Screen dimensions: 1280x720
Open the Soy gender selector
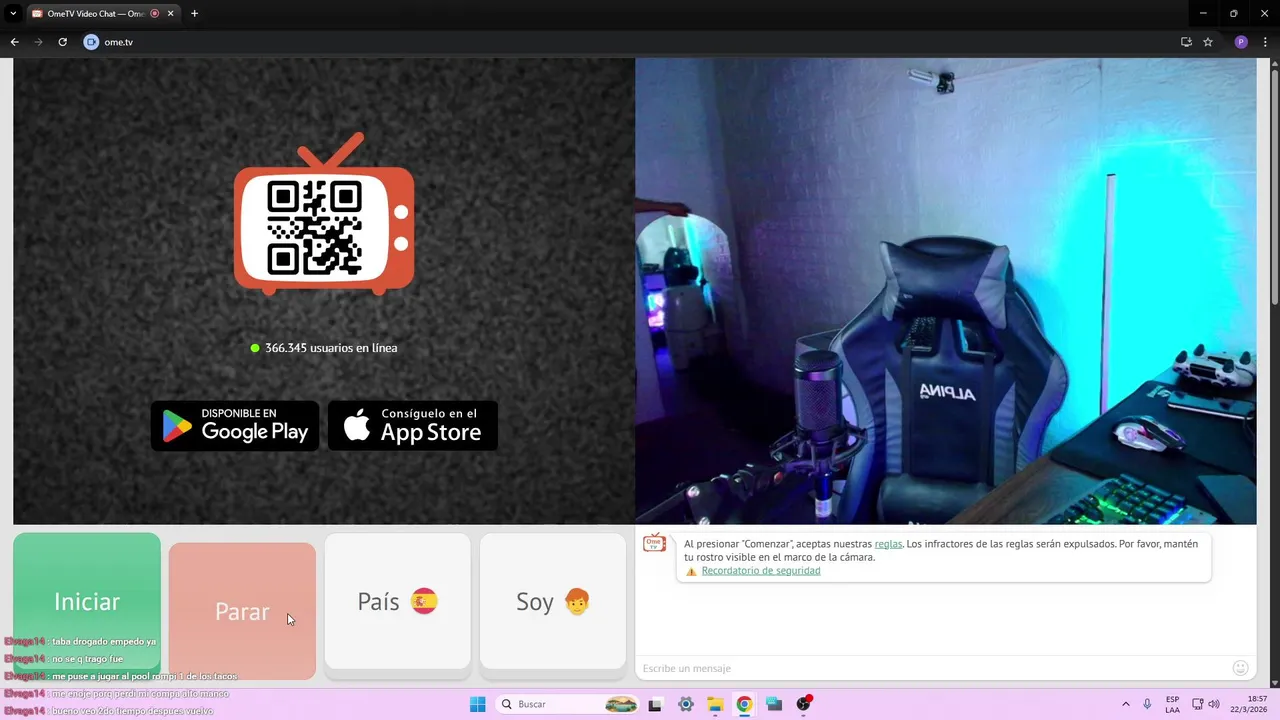(x=553, y=601)
